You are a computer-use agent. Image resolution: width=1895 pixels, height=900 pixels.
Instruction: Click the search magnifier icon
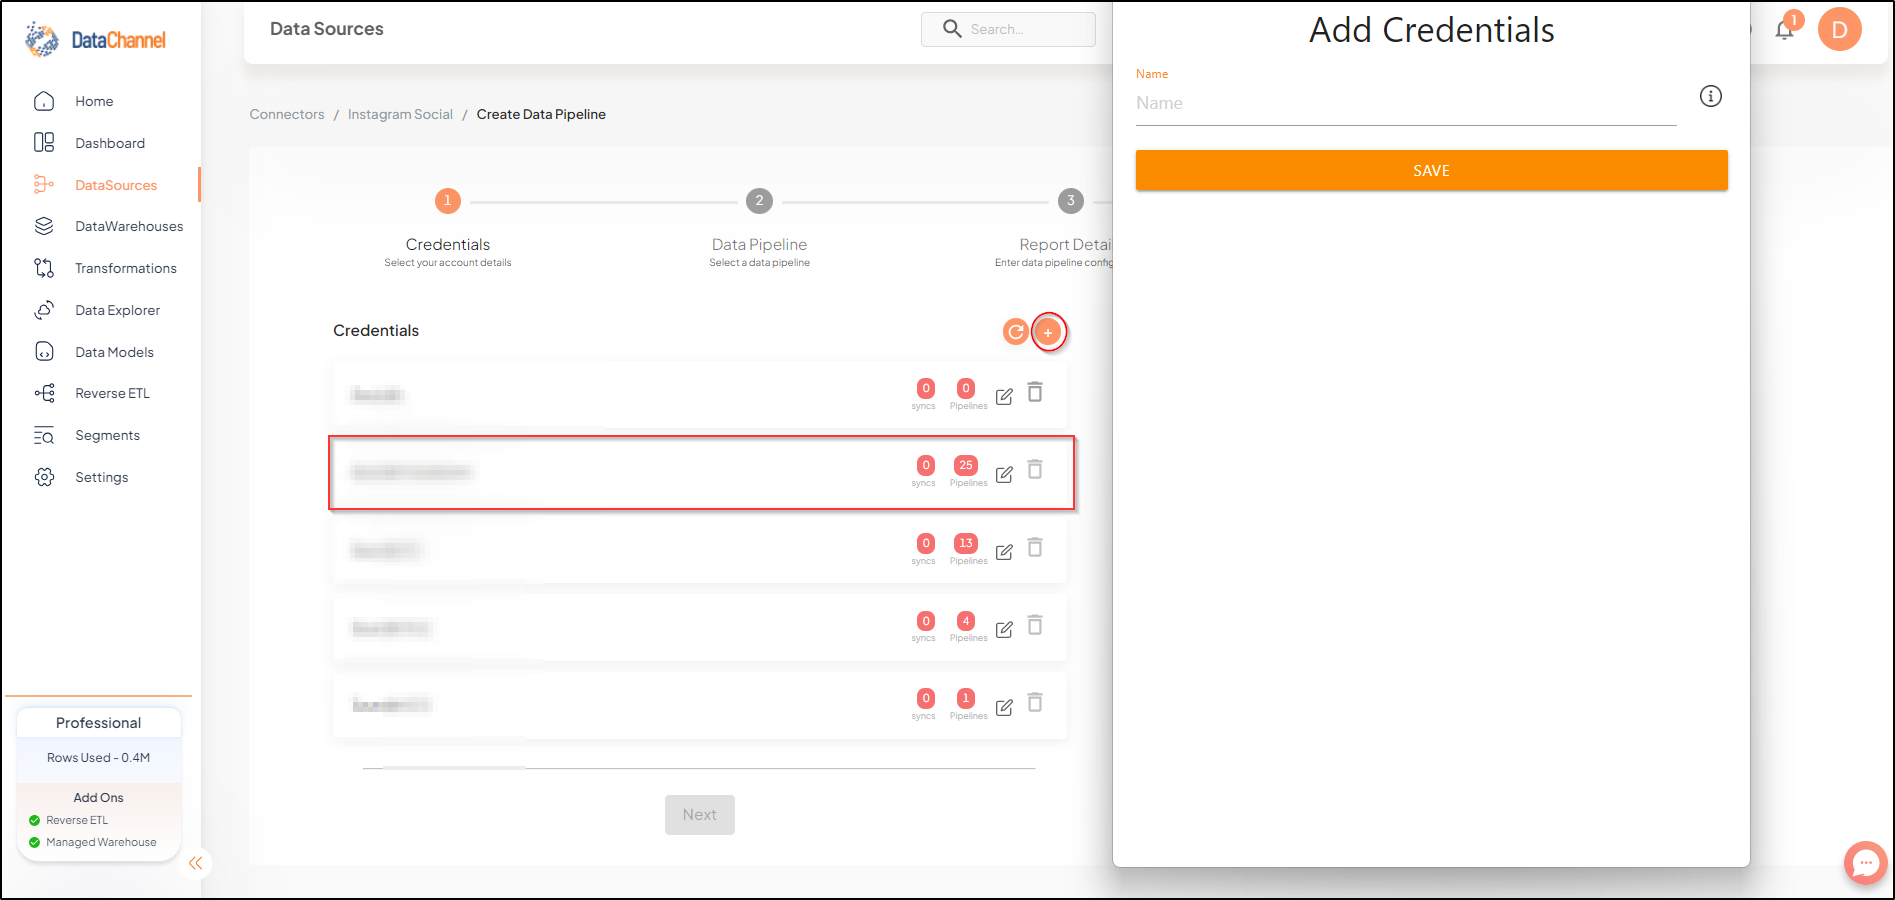952,29
